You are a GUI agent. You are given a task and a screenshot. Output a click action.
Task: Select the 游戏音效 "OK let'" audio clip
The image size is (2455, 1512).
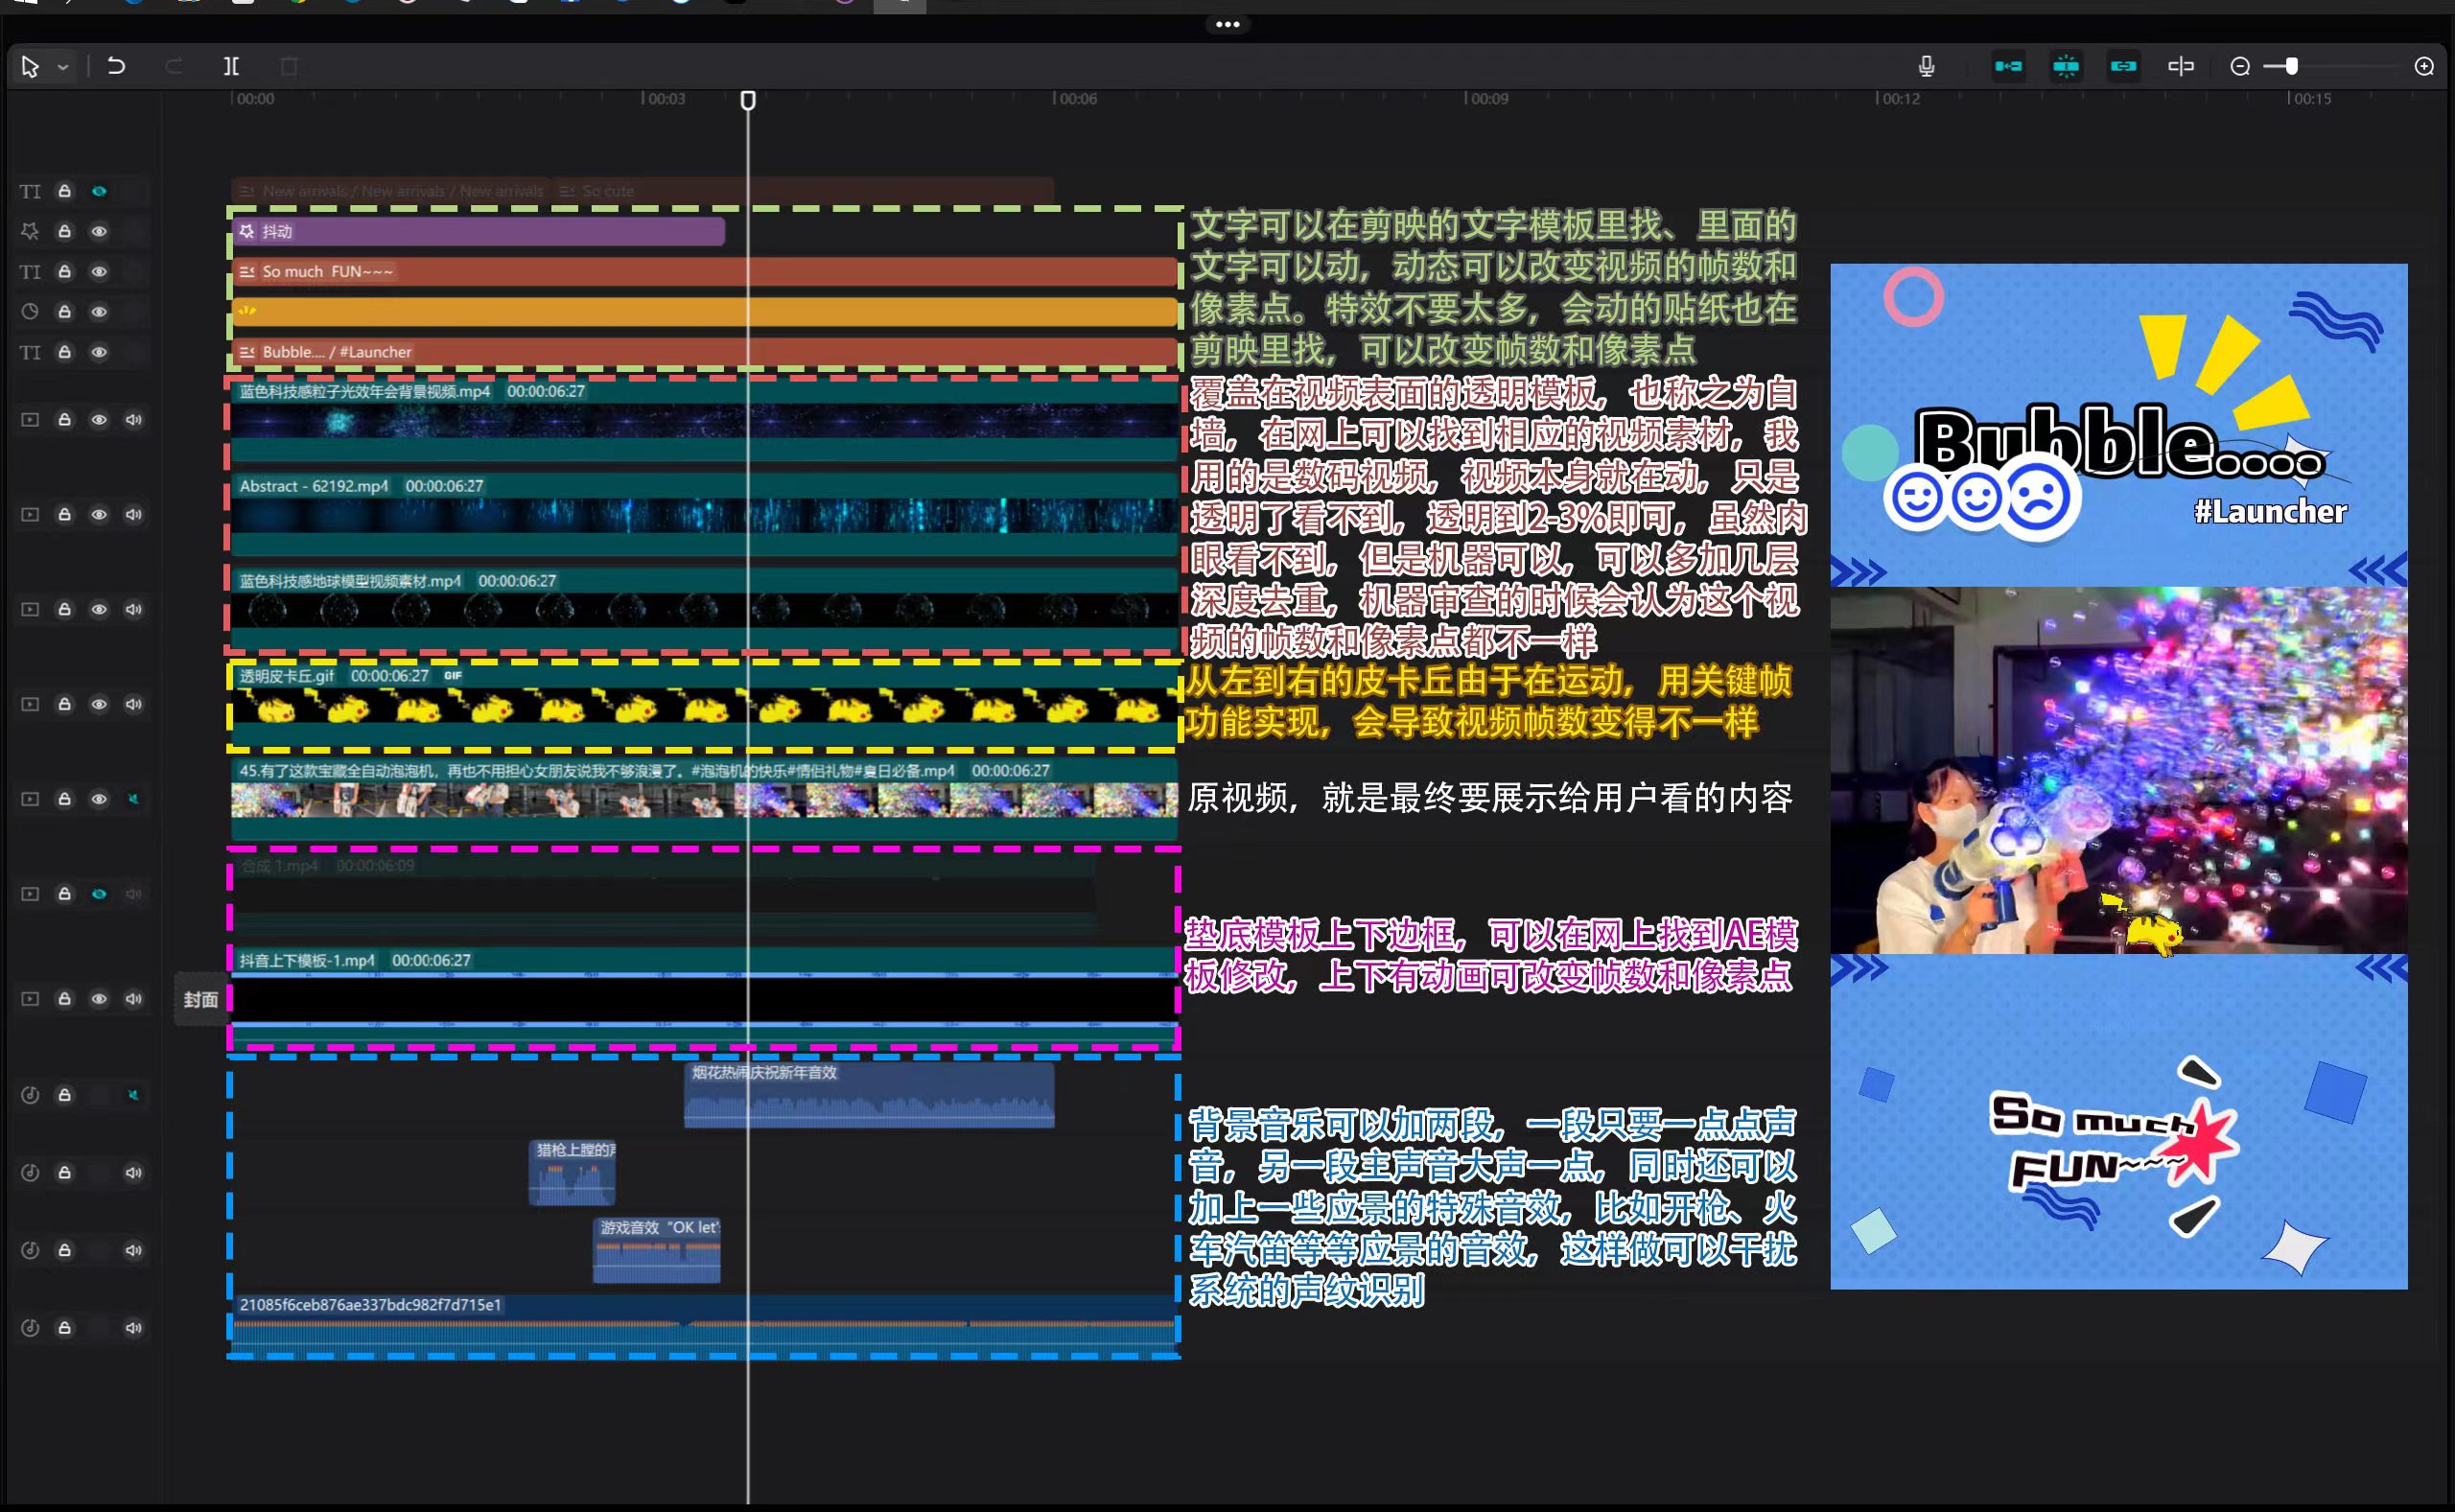(657, 1250)
